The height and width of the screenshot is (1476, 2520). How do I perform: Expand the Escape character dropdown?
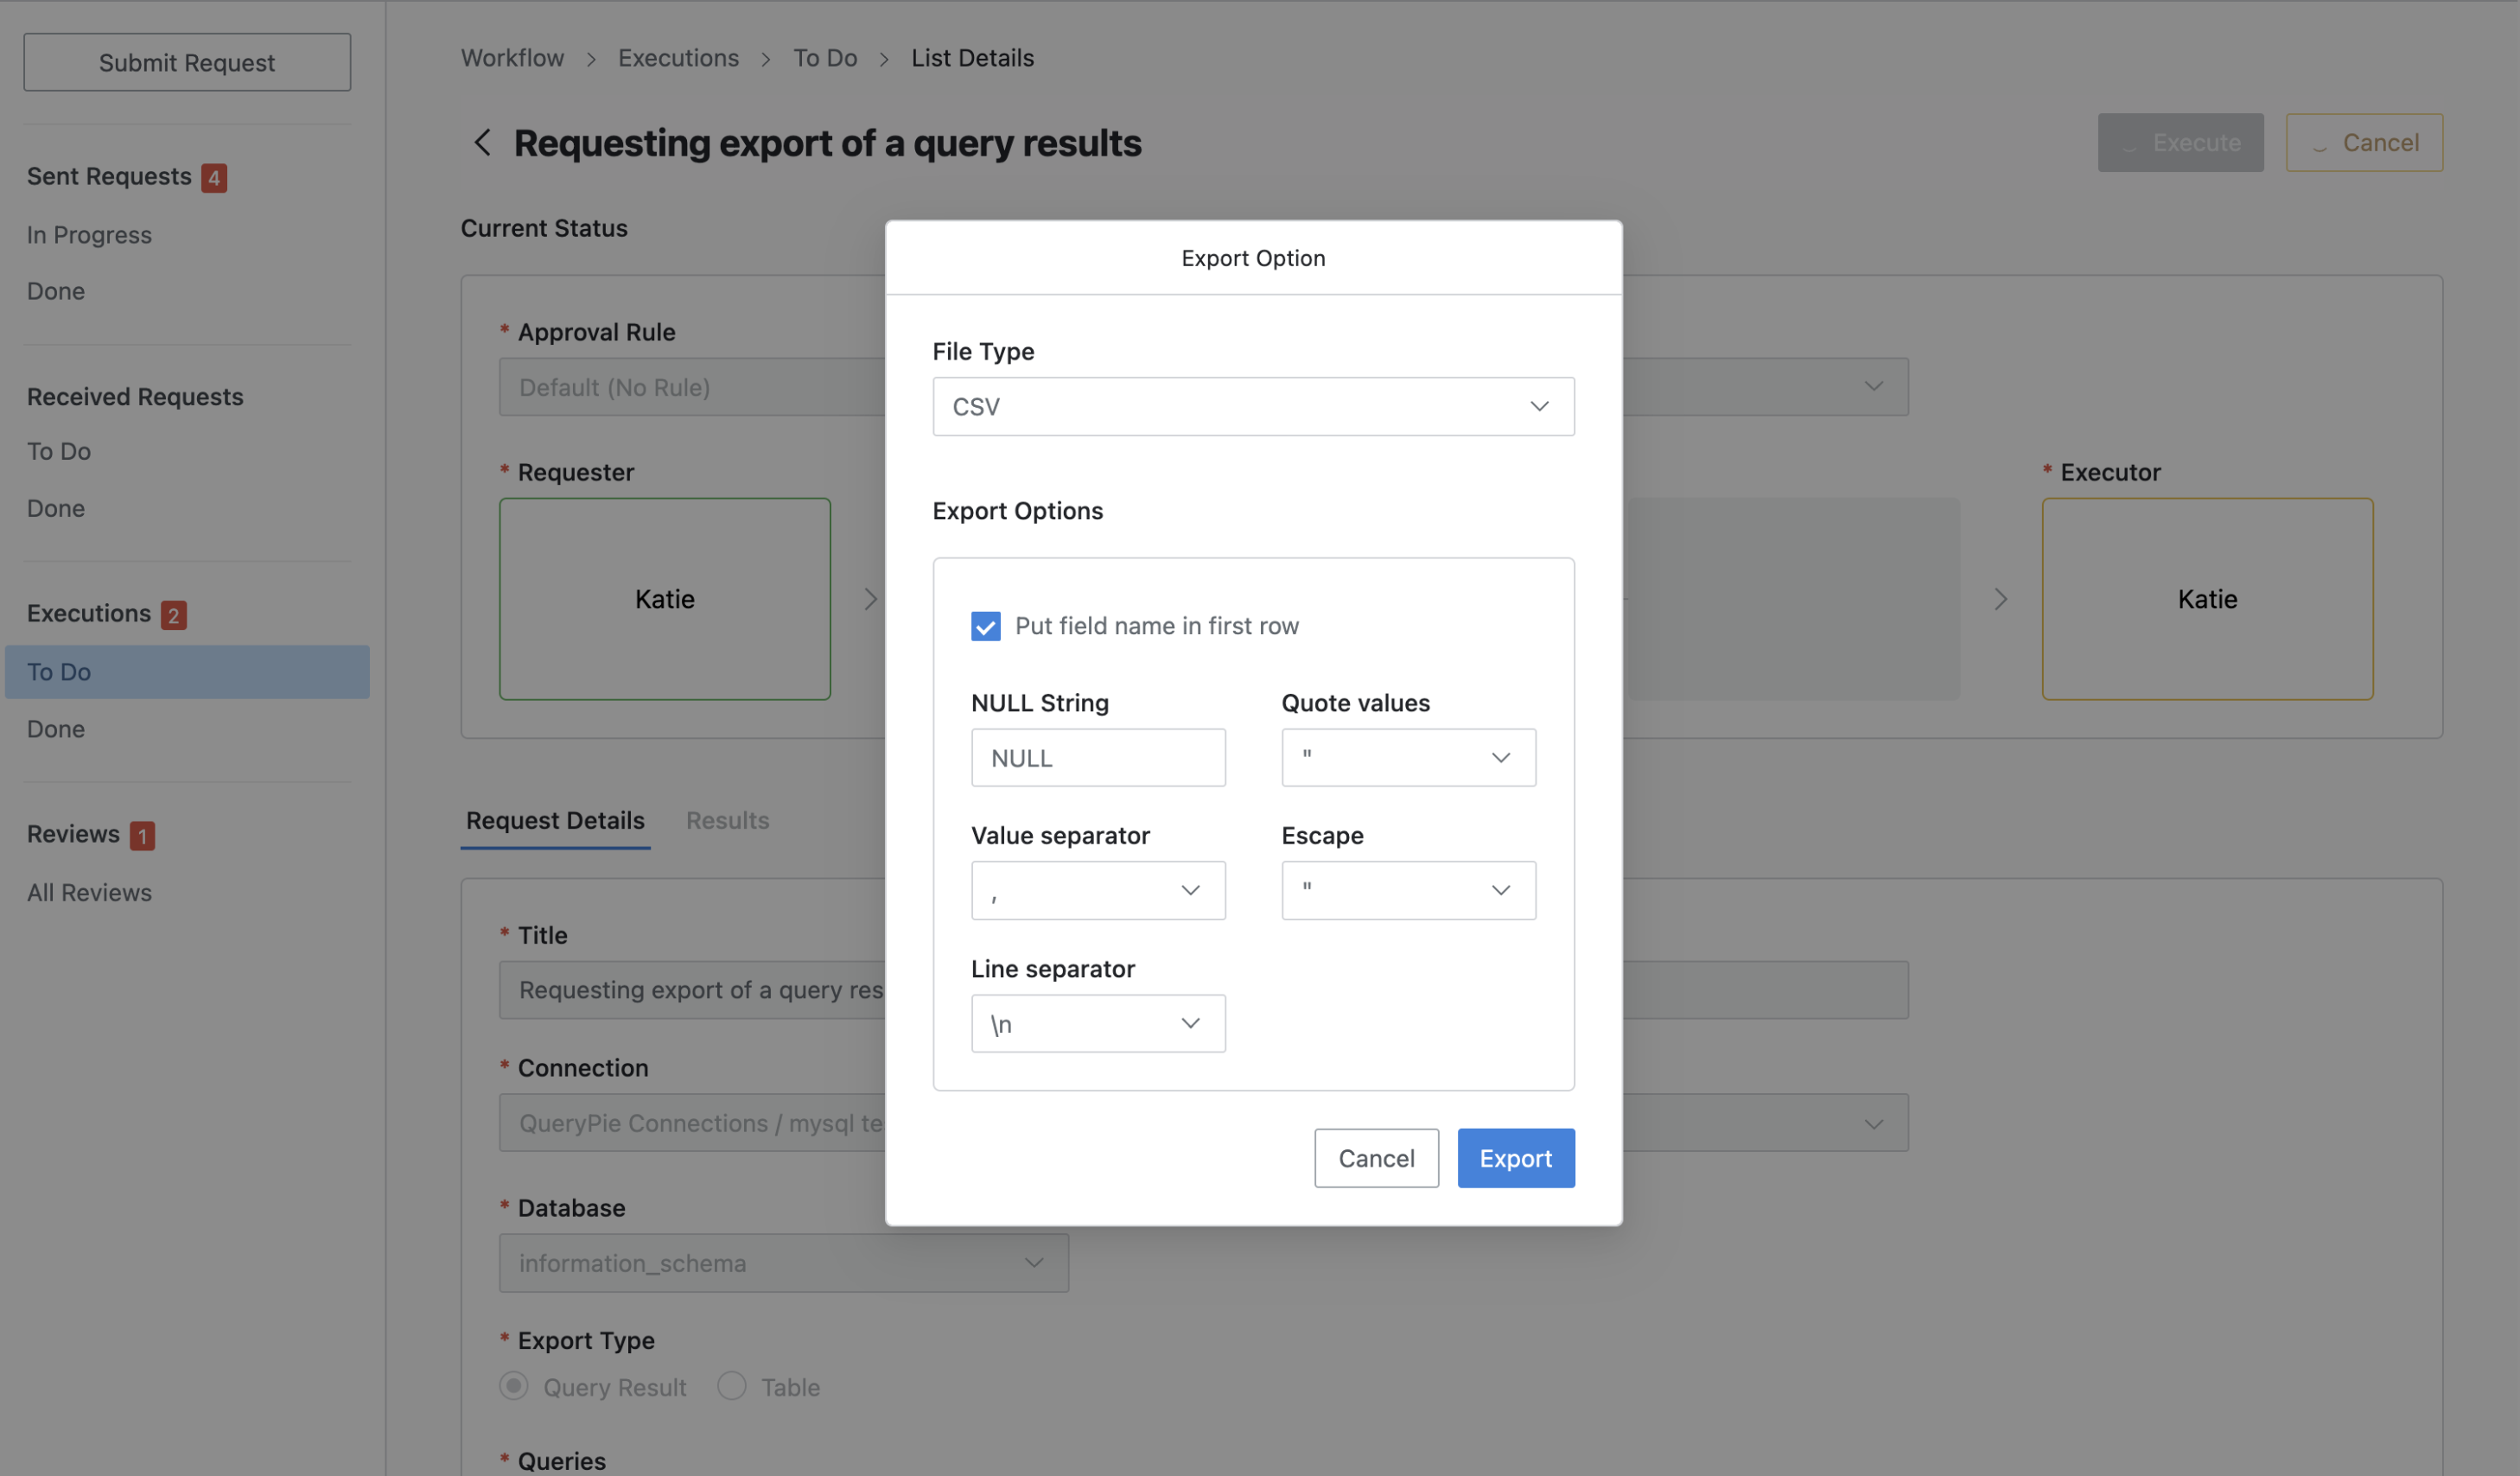(x=1407, y=890)
